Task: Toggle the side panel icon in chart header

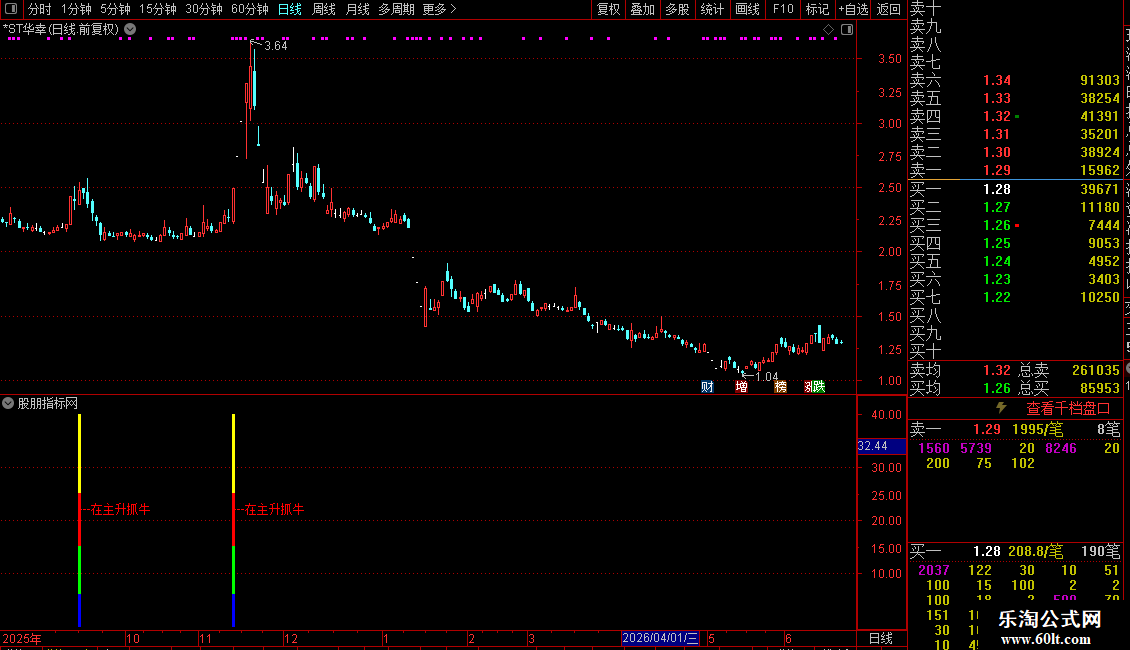Action: pyautogui.click(x=847, y=30)
